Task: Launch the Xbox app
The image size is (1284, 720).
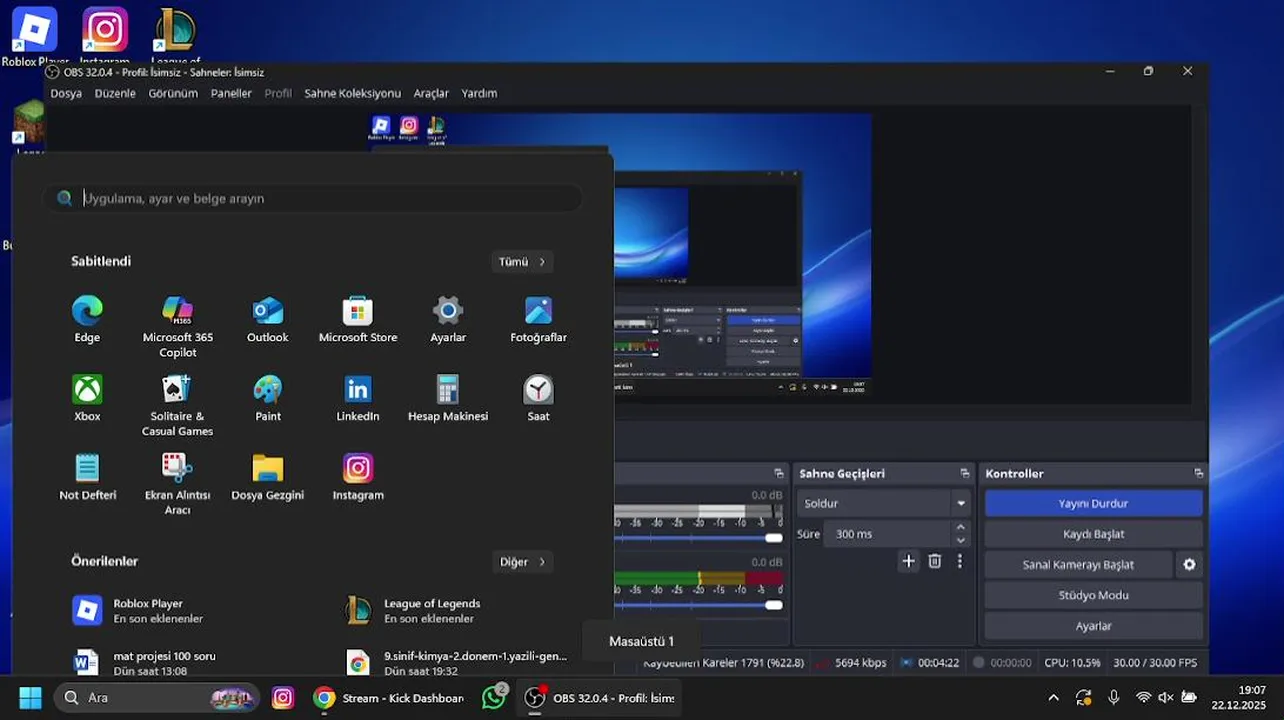Action: (x=87, y=399)
